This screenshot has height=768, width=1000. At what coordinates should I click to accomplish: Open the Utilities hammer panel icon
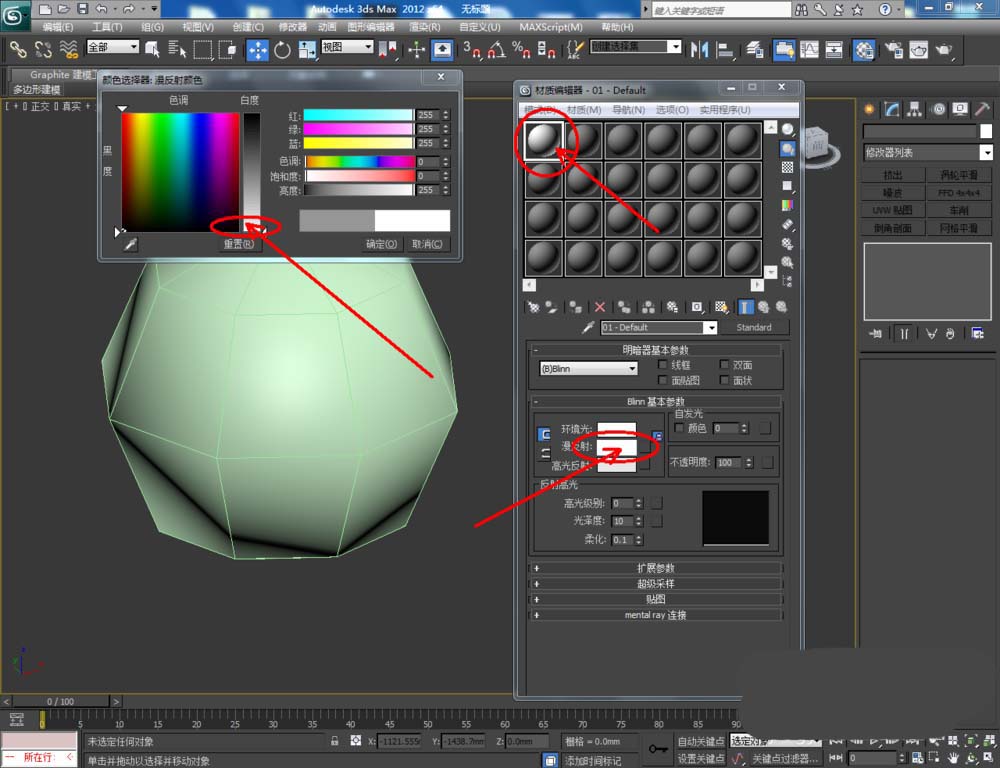coord(982,110)
